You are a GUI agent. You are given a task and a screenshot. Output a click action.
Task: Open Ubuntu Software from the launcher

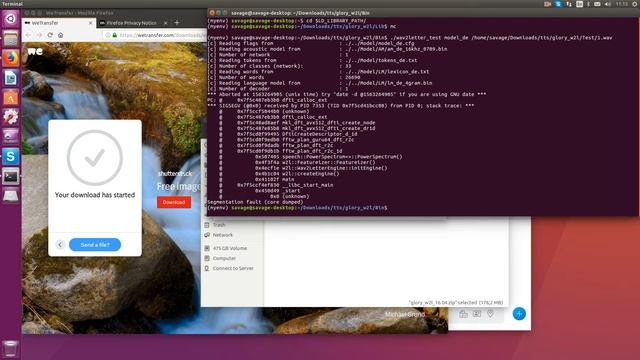point(11,97)
